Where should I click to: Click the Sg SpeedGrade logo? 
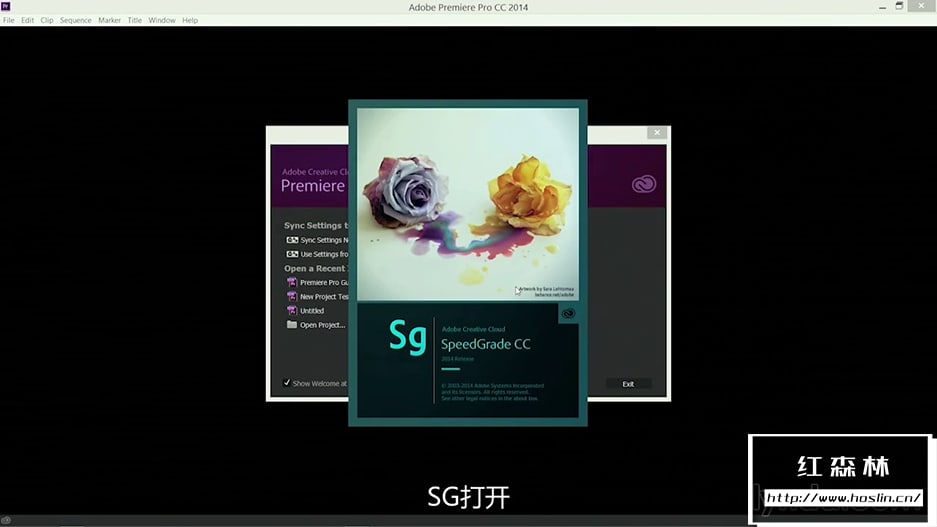click(x=408, y=337)
